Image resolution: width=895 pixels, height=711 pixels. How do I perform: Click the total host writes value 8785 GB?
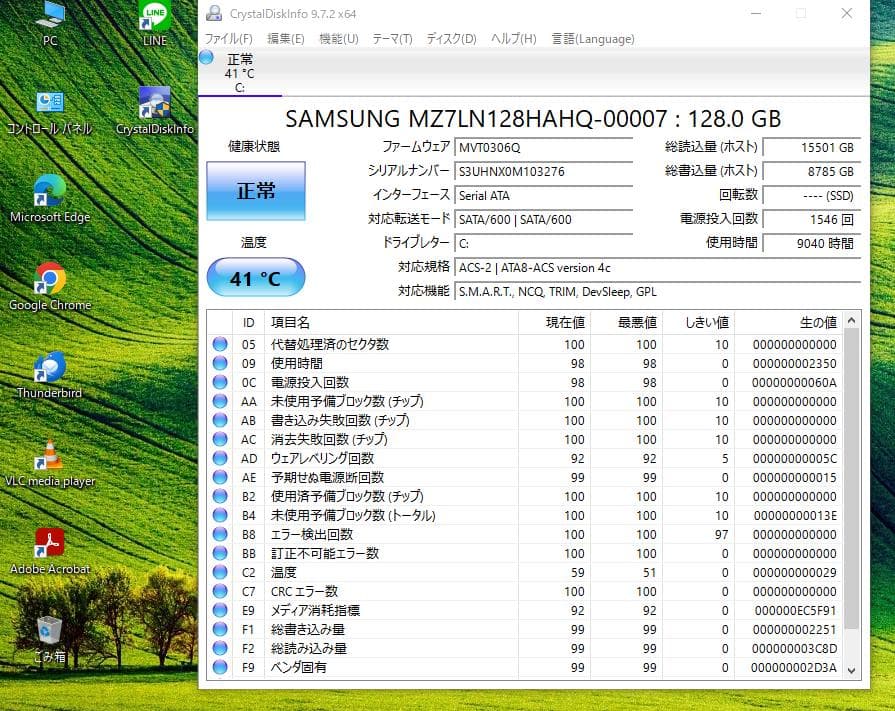click(x=812, y=172)
